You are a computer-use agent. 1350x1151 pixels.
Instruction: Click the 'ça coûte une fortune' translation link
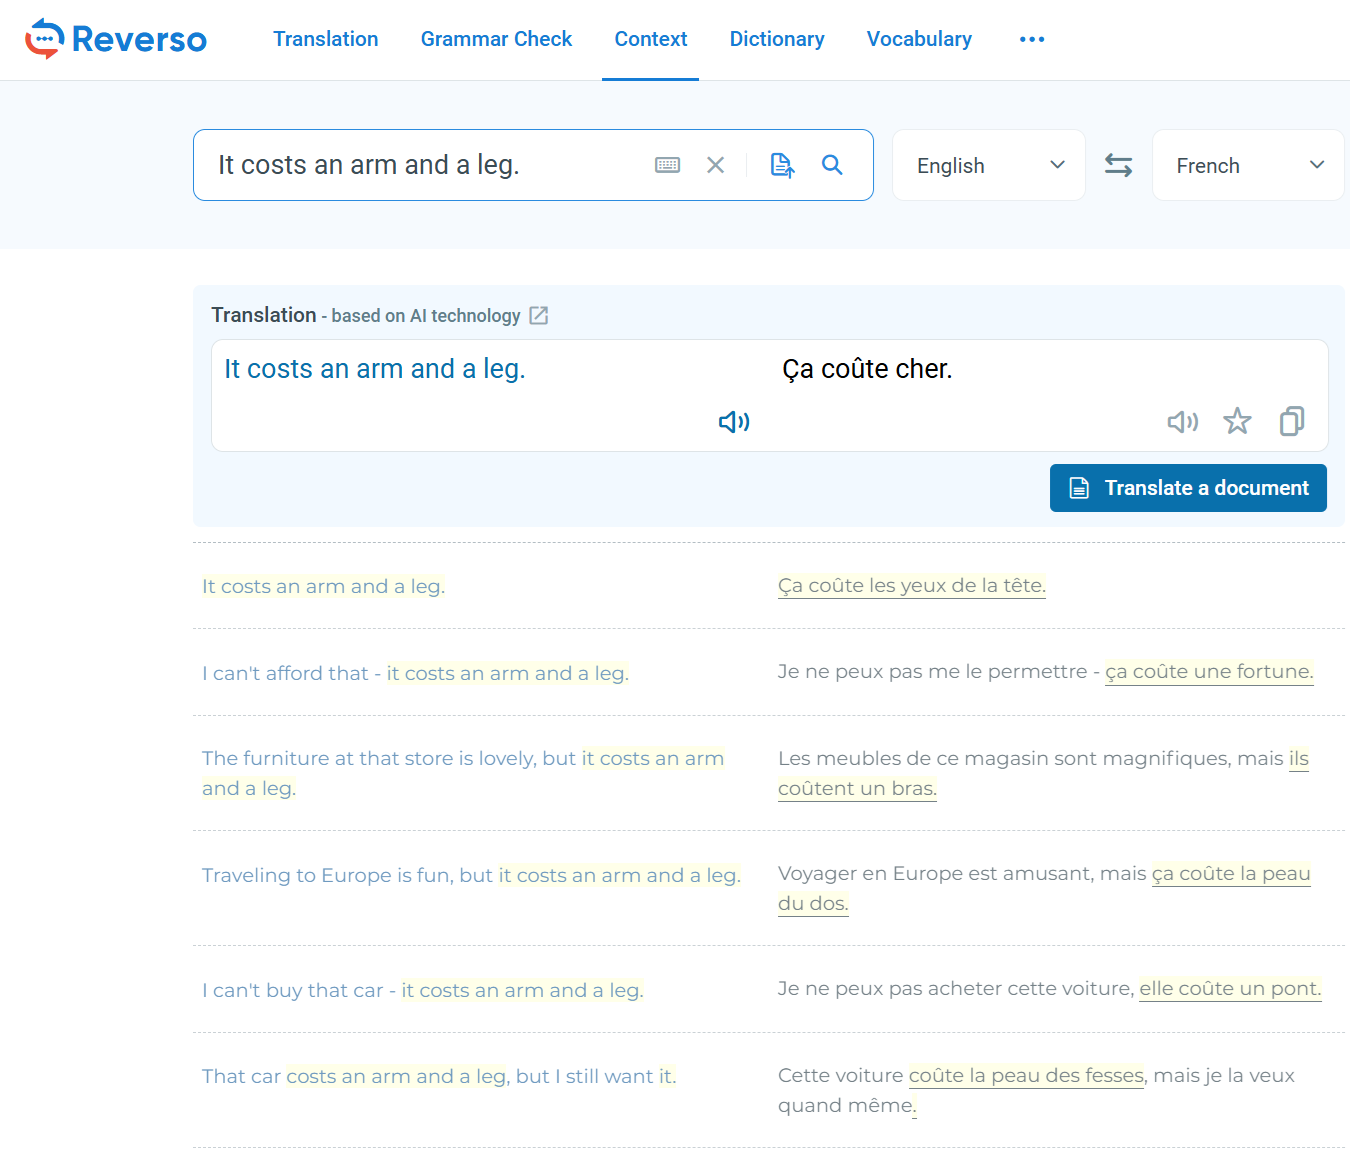[x=1209, y=671]
